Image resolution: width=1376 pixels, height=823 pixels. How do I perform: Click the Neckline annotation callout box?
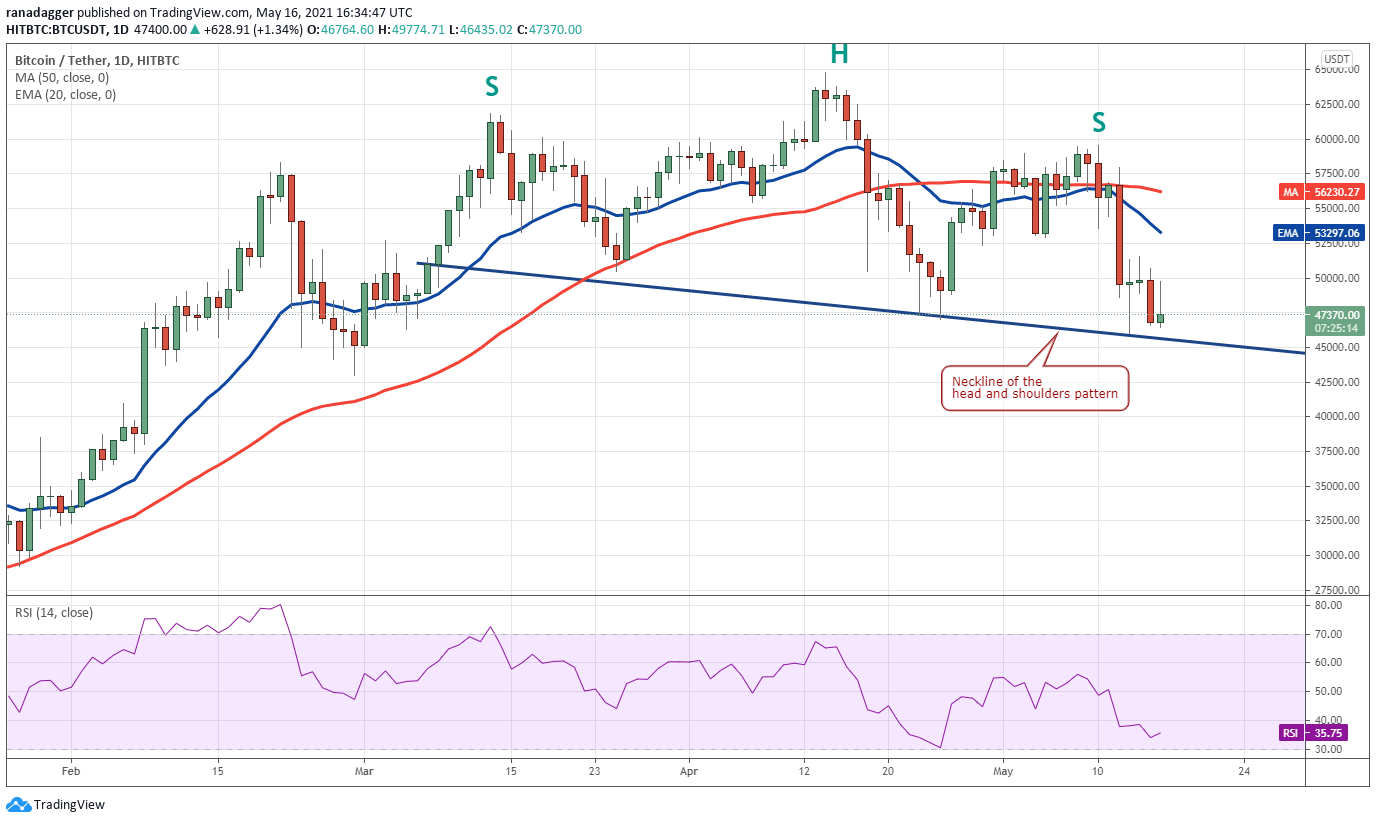1035,388
